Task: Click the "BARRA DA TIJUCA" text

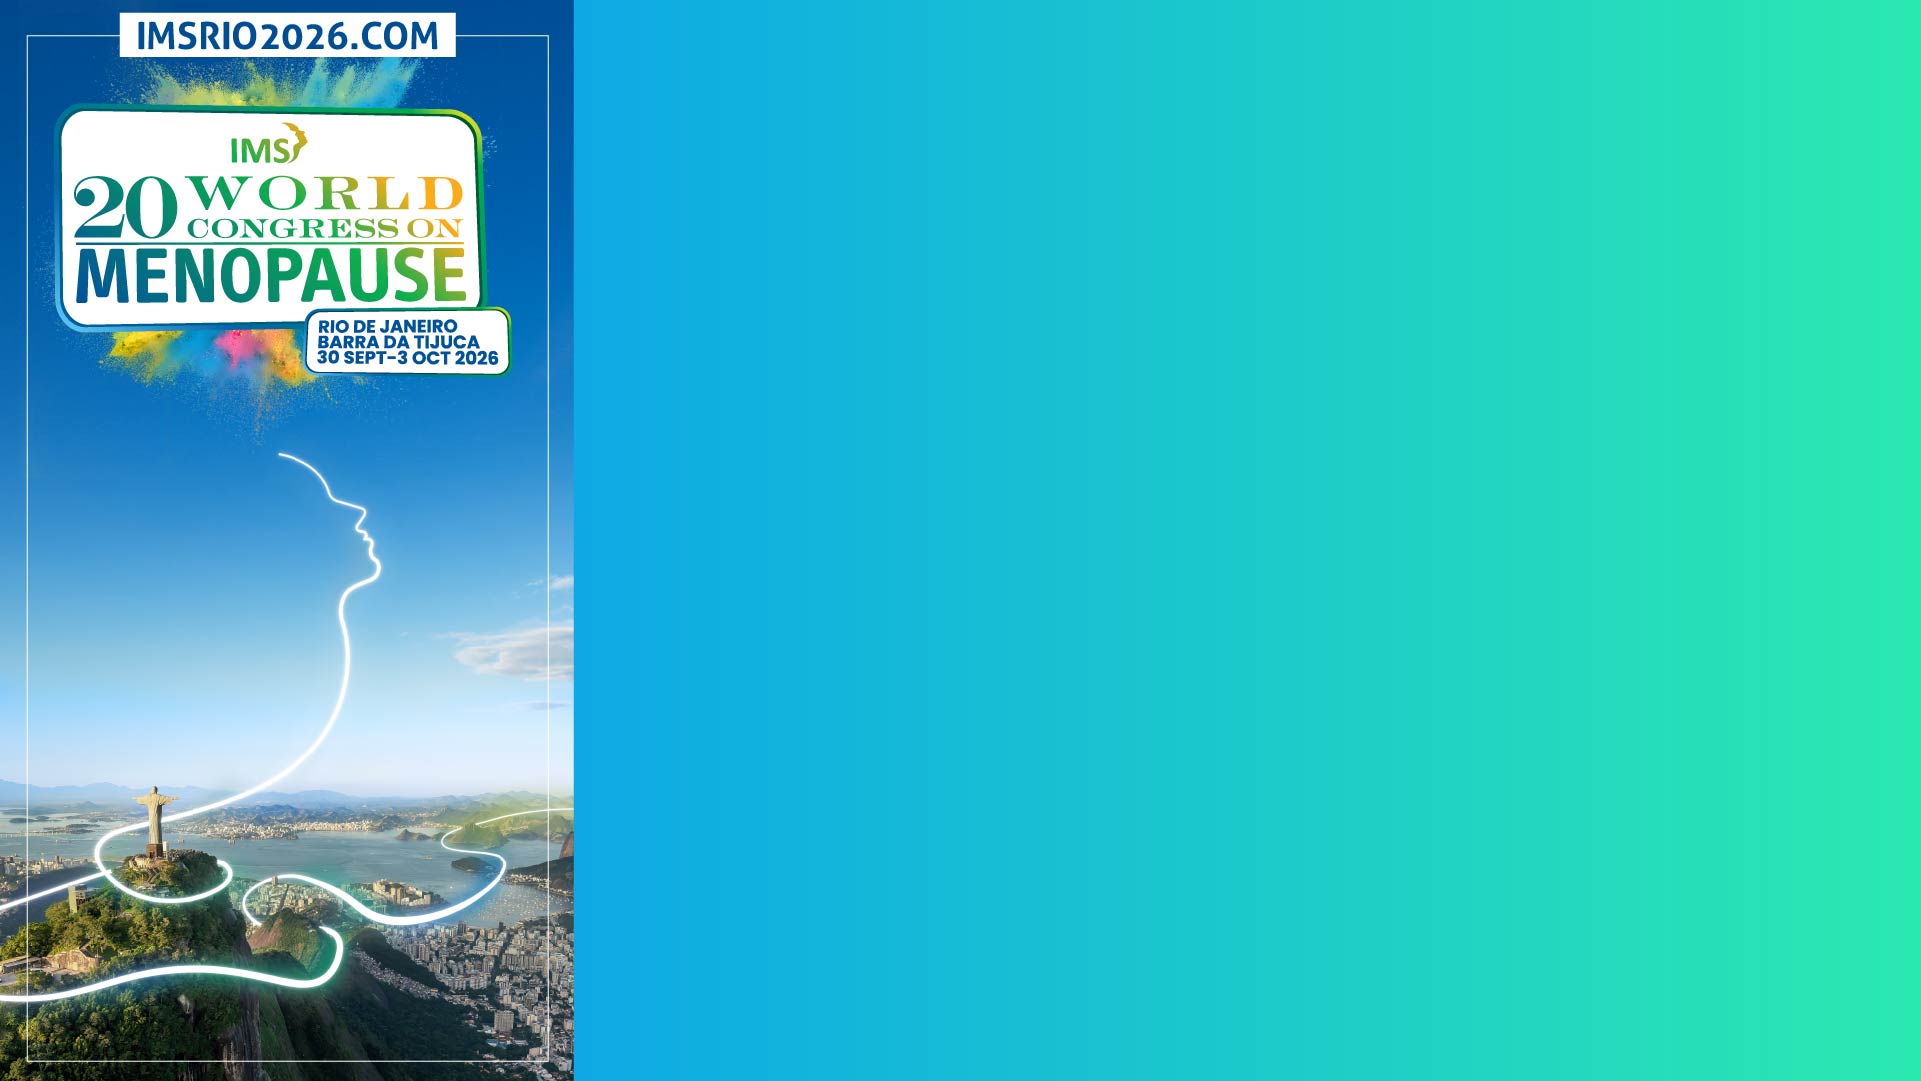Action: [398, 342]
